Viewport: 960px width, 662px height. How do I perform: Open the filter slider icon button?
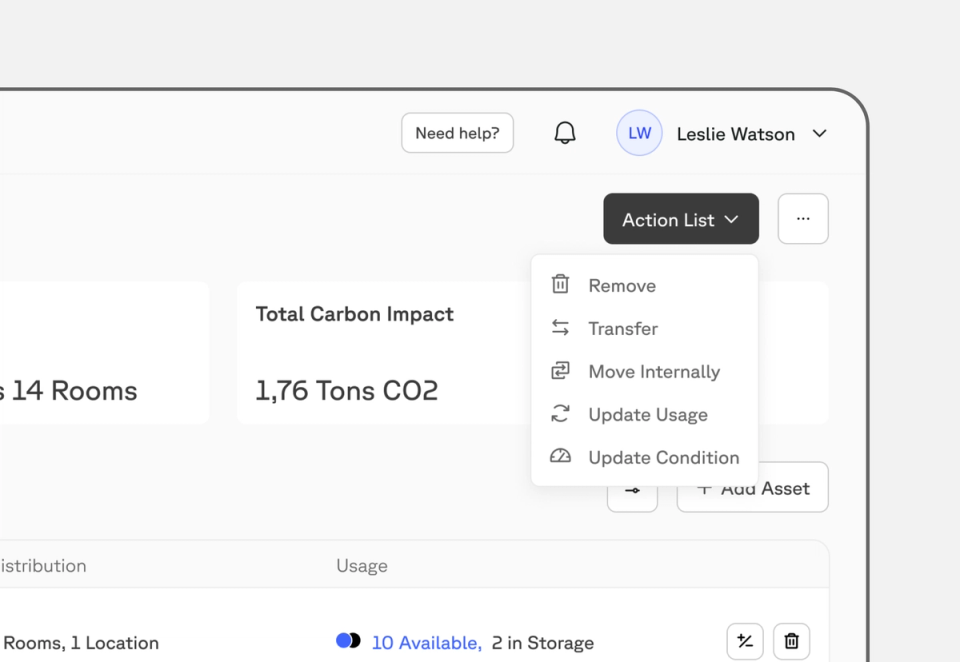(632, 491)
